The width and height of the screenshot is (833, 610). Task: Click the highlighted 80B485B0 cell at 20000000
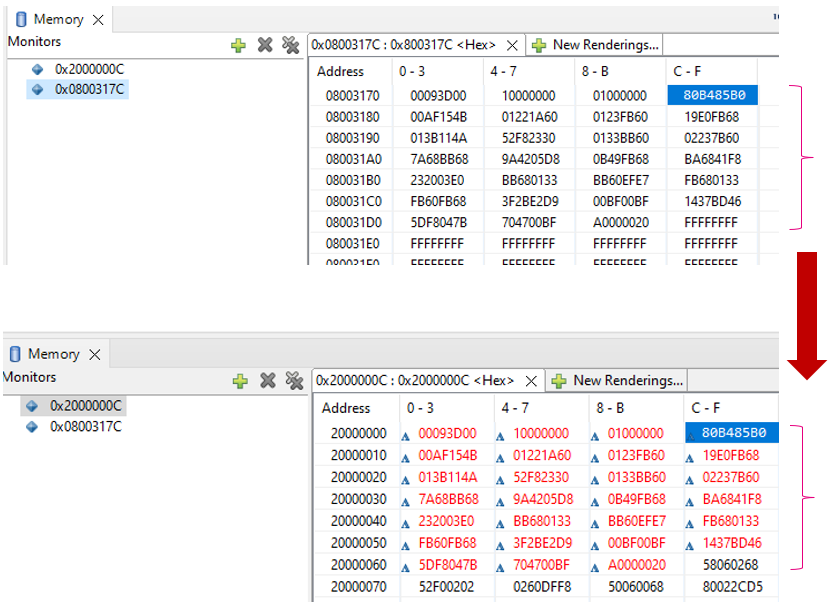[x=732, y=433]
